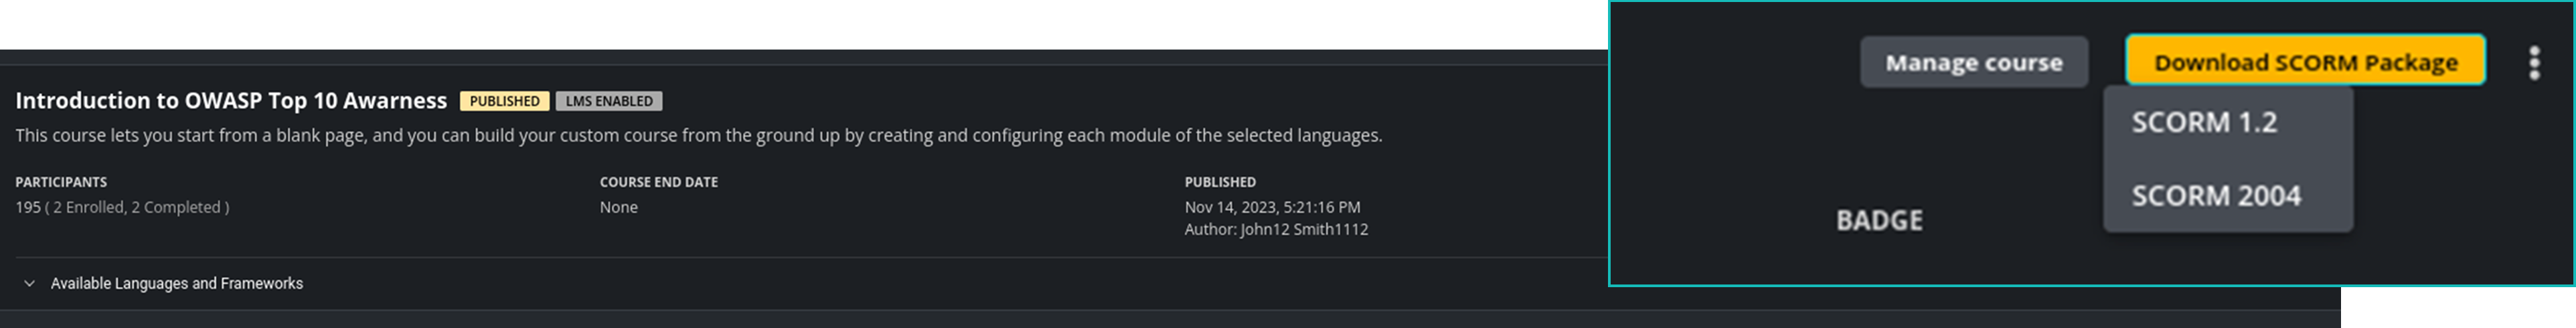The width and height of the screenshot is (2576, 328).
Task: Click the COURSE END DATE label
Action: tap(658, 182)
